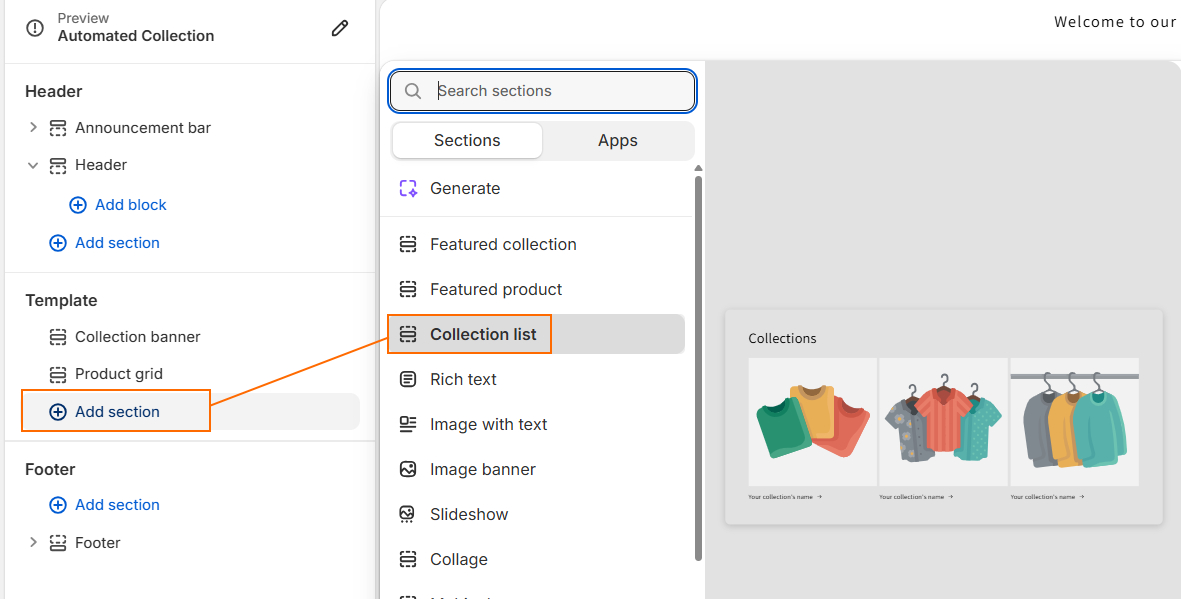Click the Collage section icon
This screenshot has height=599, width=1181.
click(x=408, y=559)
